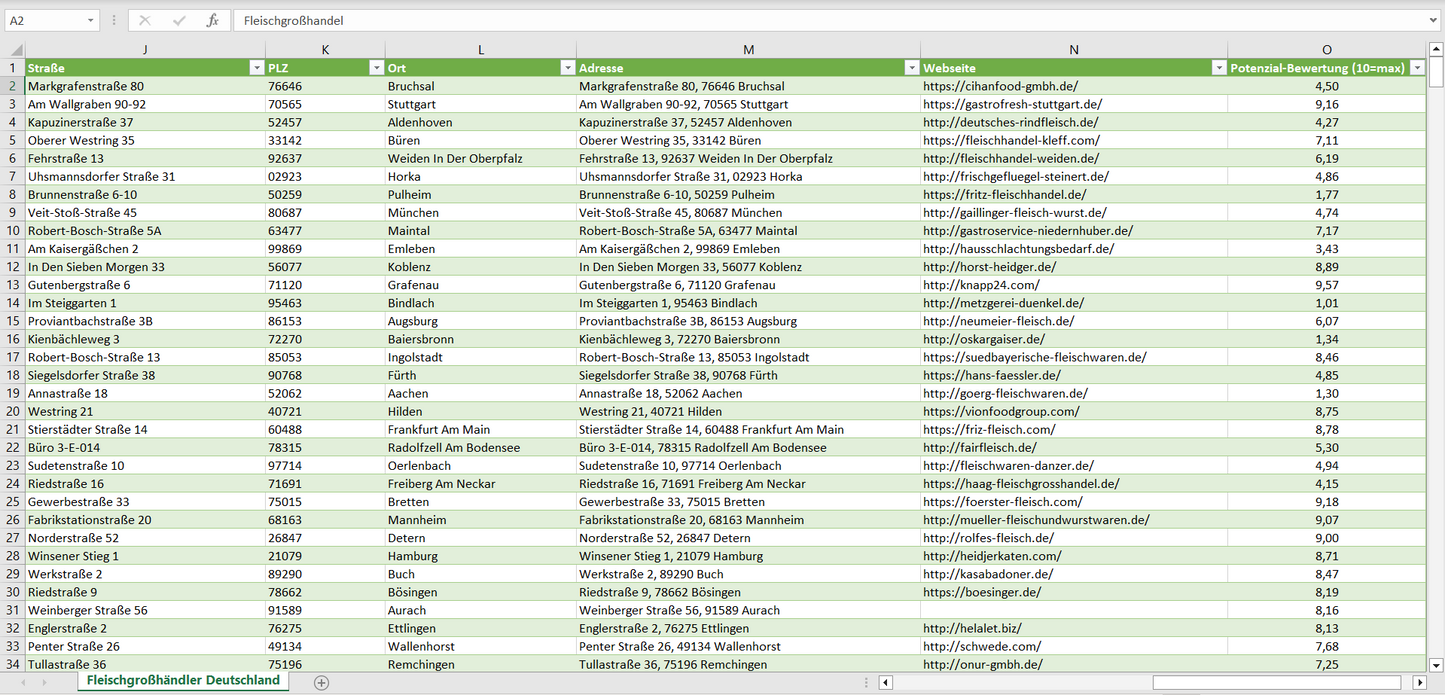Open the PLZ column filter dropdown

(x=376, y=68)
